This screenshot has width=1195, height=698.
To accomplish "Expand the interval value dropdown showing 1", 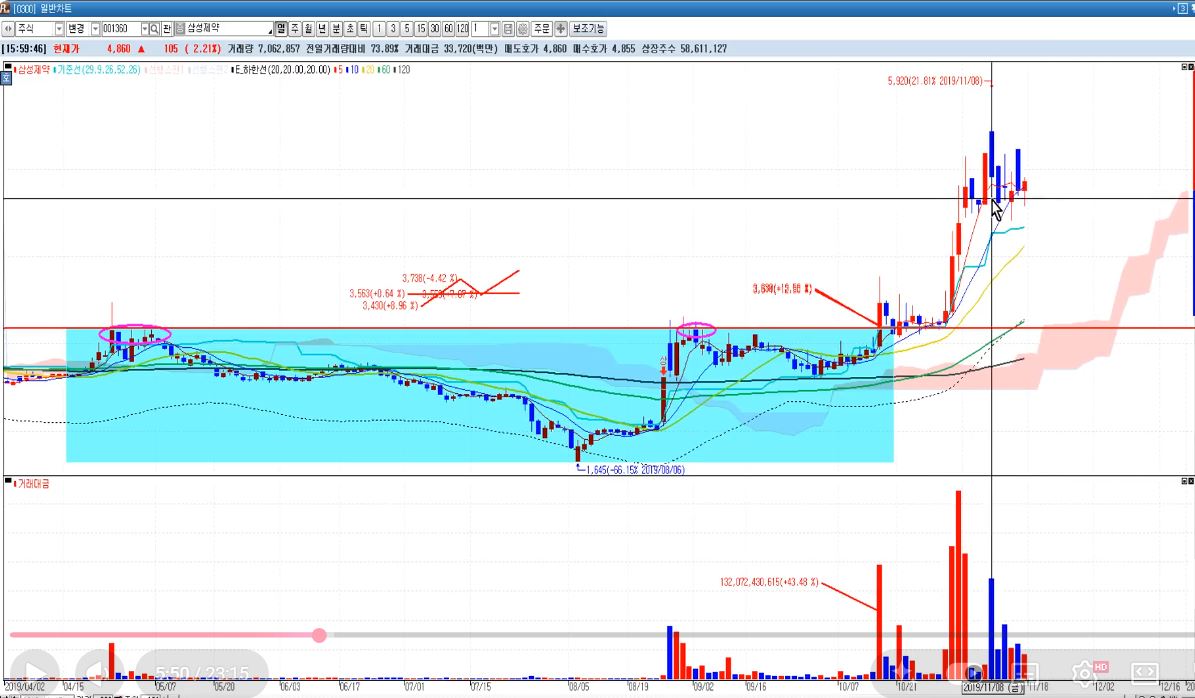I will [495, 29].
